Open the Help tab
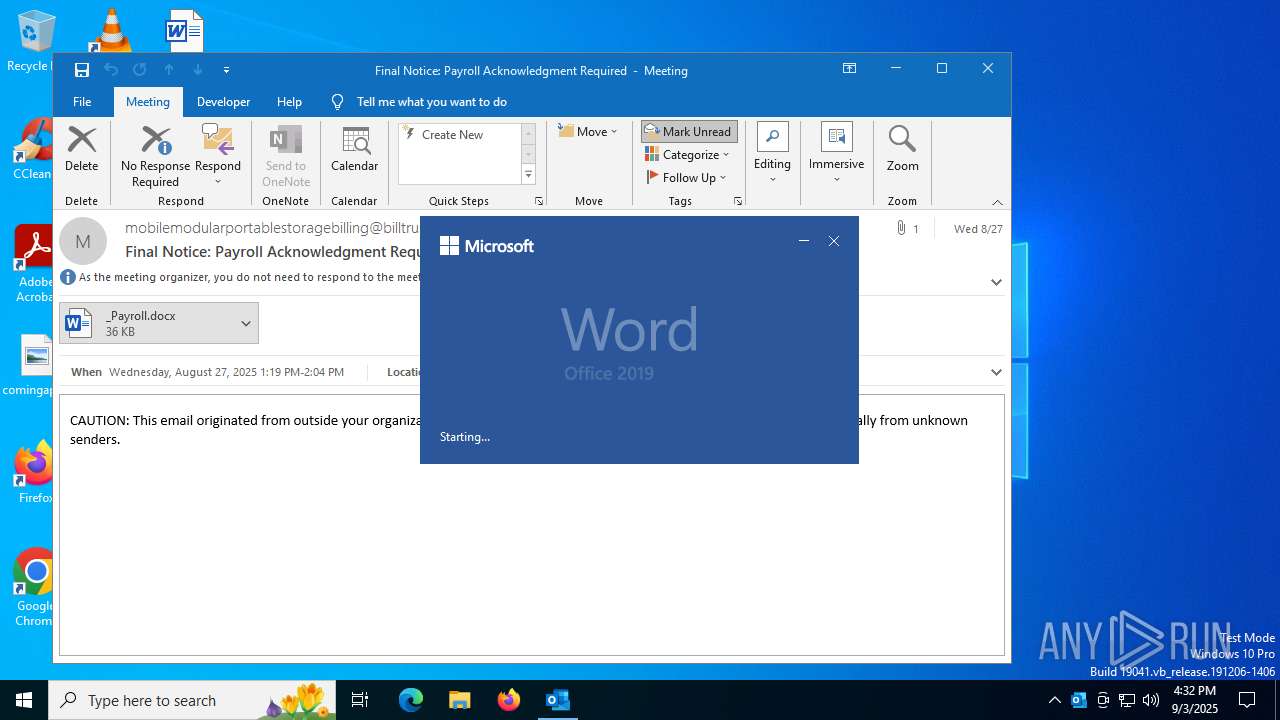This screenshot has width=1280, height=720. pyautogui.click(x=289, y=102)
